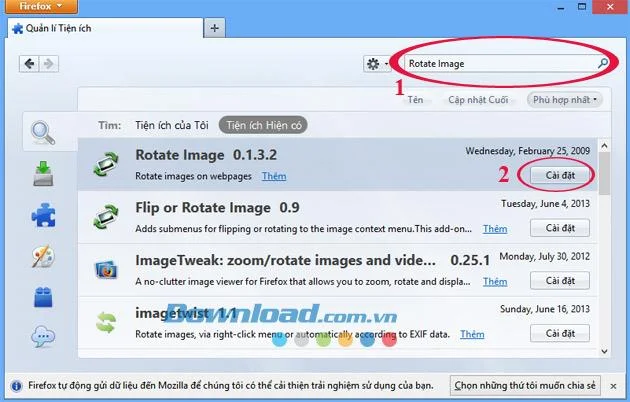
Task: Click Sunday, June 16, 2013 date
Action: tap(545, 309)
